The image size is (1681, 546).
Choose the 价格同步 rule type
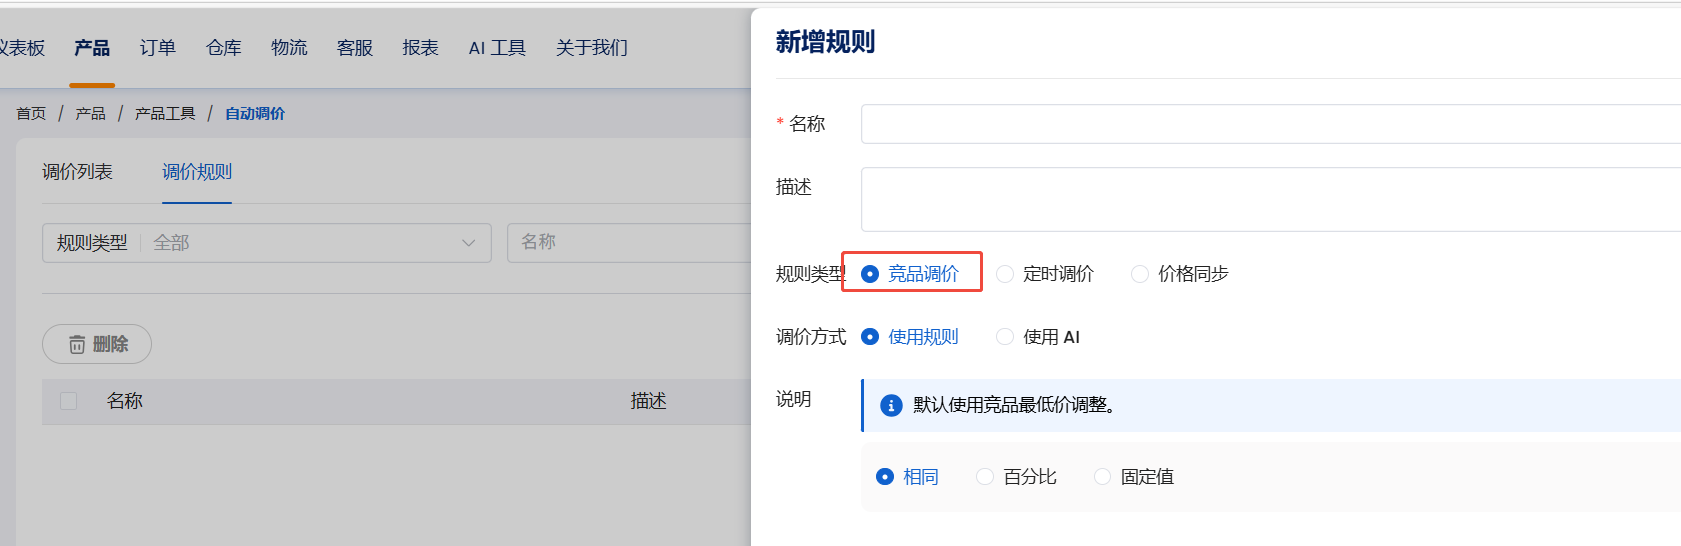click(x=1140, y=274)
